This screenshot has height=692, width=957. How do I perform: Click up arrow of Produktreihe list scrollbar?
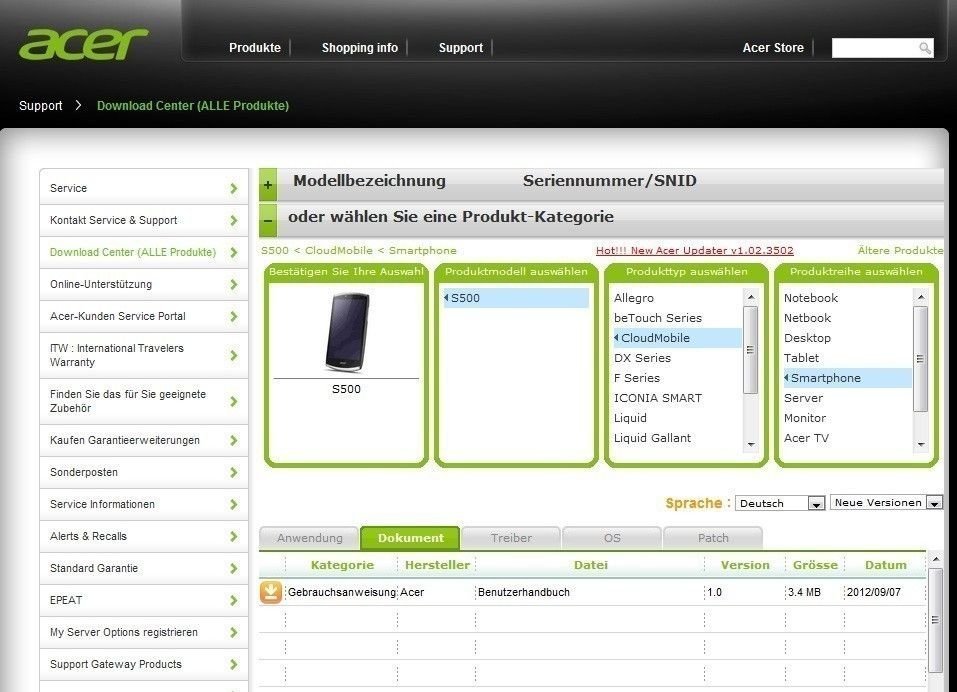point(921,297)
